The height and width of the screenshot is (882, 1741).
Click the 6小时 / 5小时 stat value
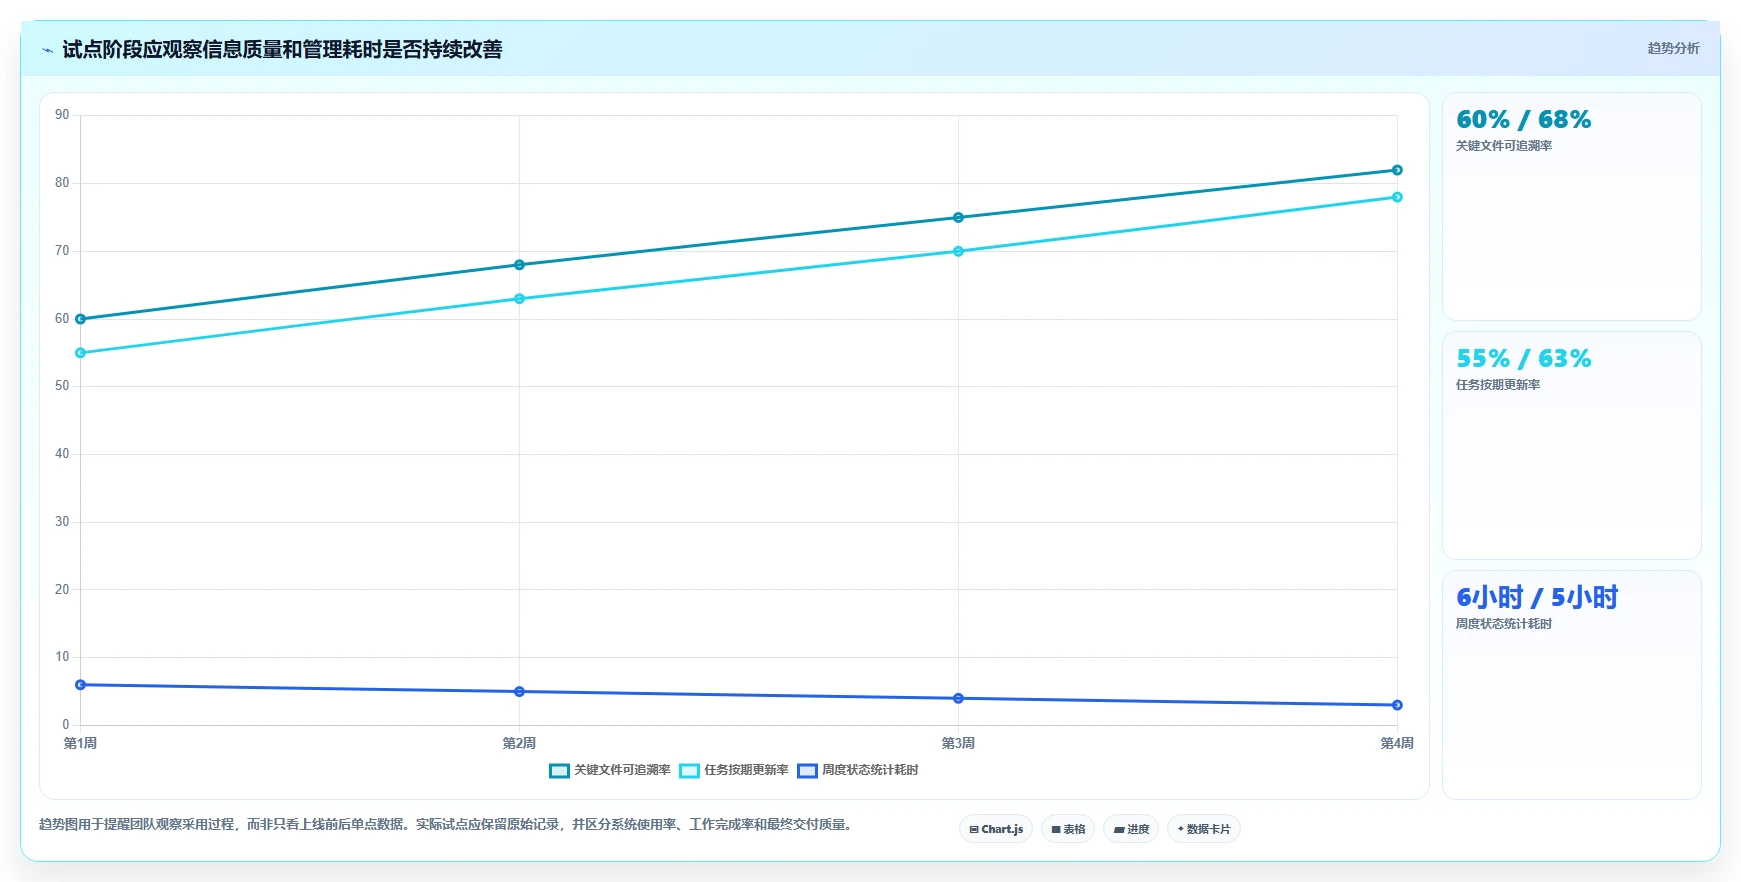[x=1537, y=598]
